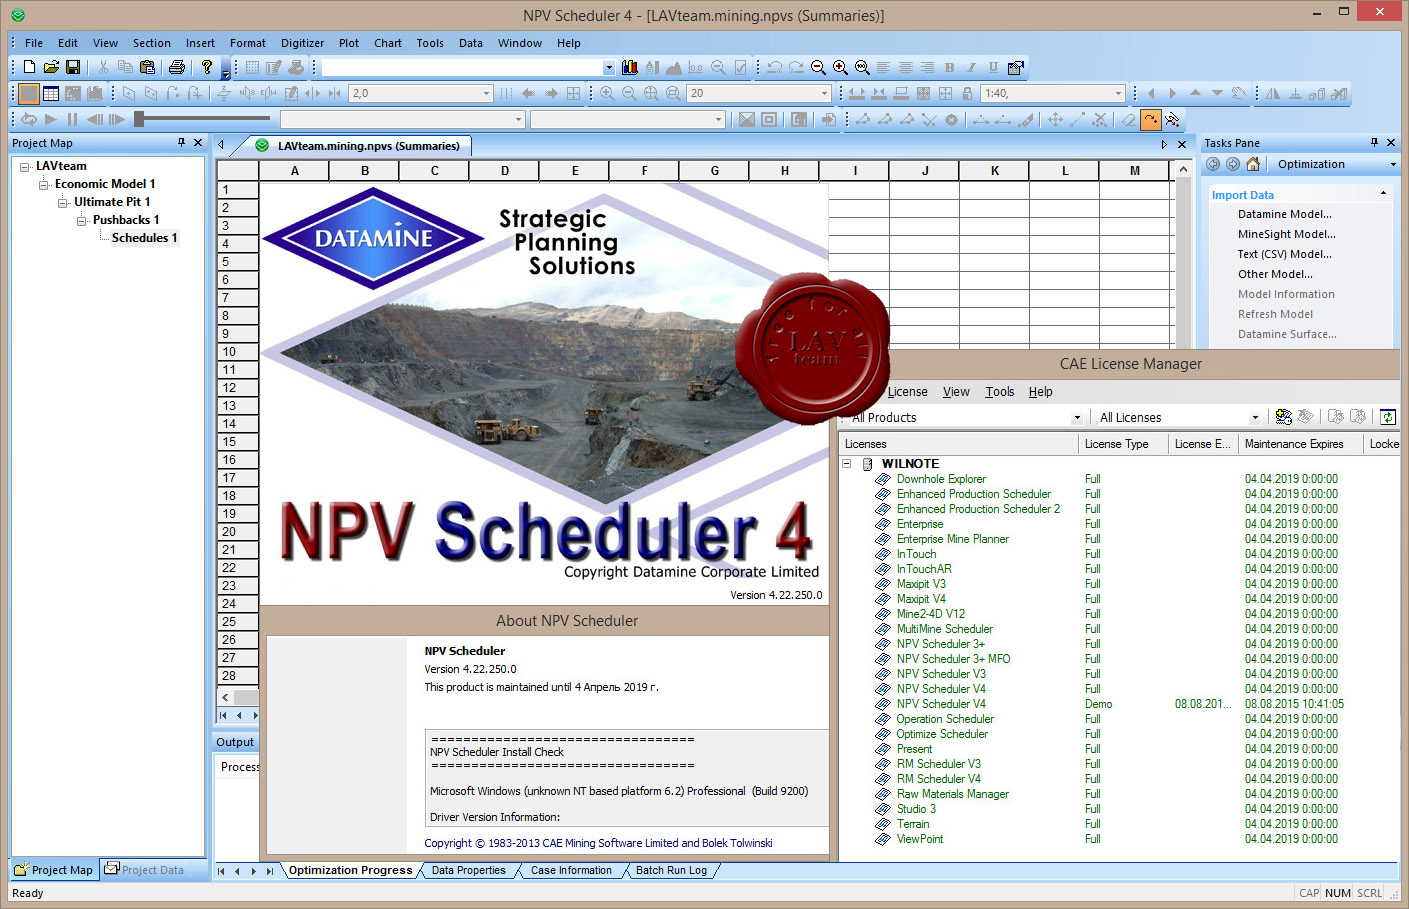
Task: Open the Chart menu
Action: (x=388, y=43)
